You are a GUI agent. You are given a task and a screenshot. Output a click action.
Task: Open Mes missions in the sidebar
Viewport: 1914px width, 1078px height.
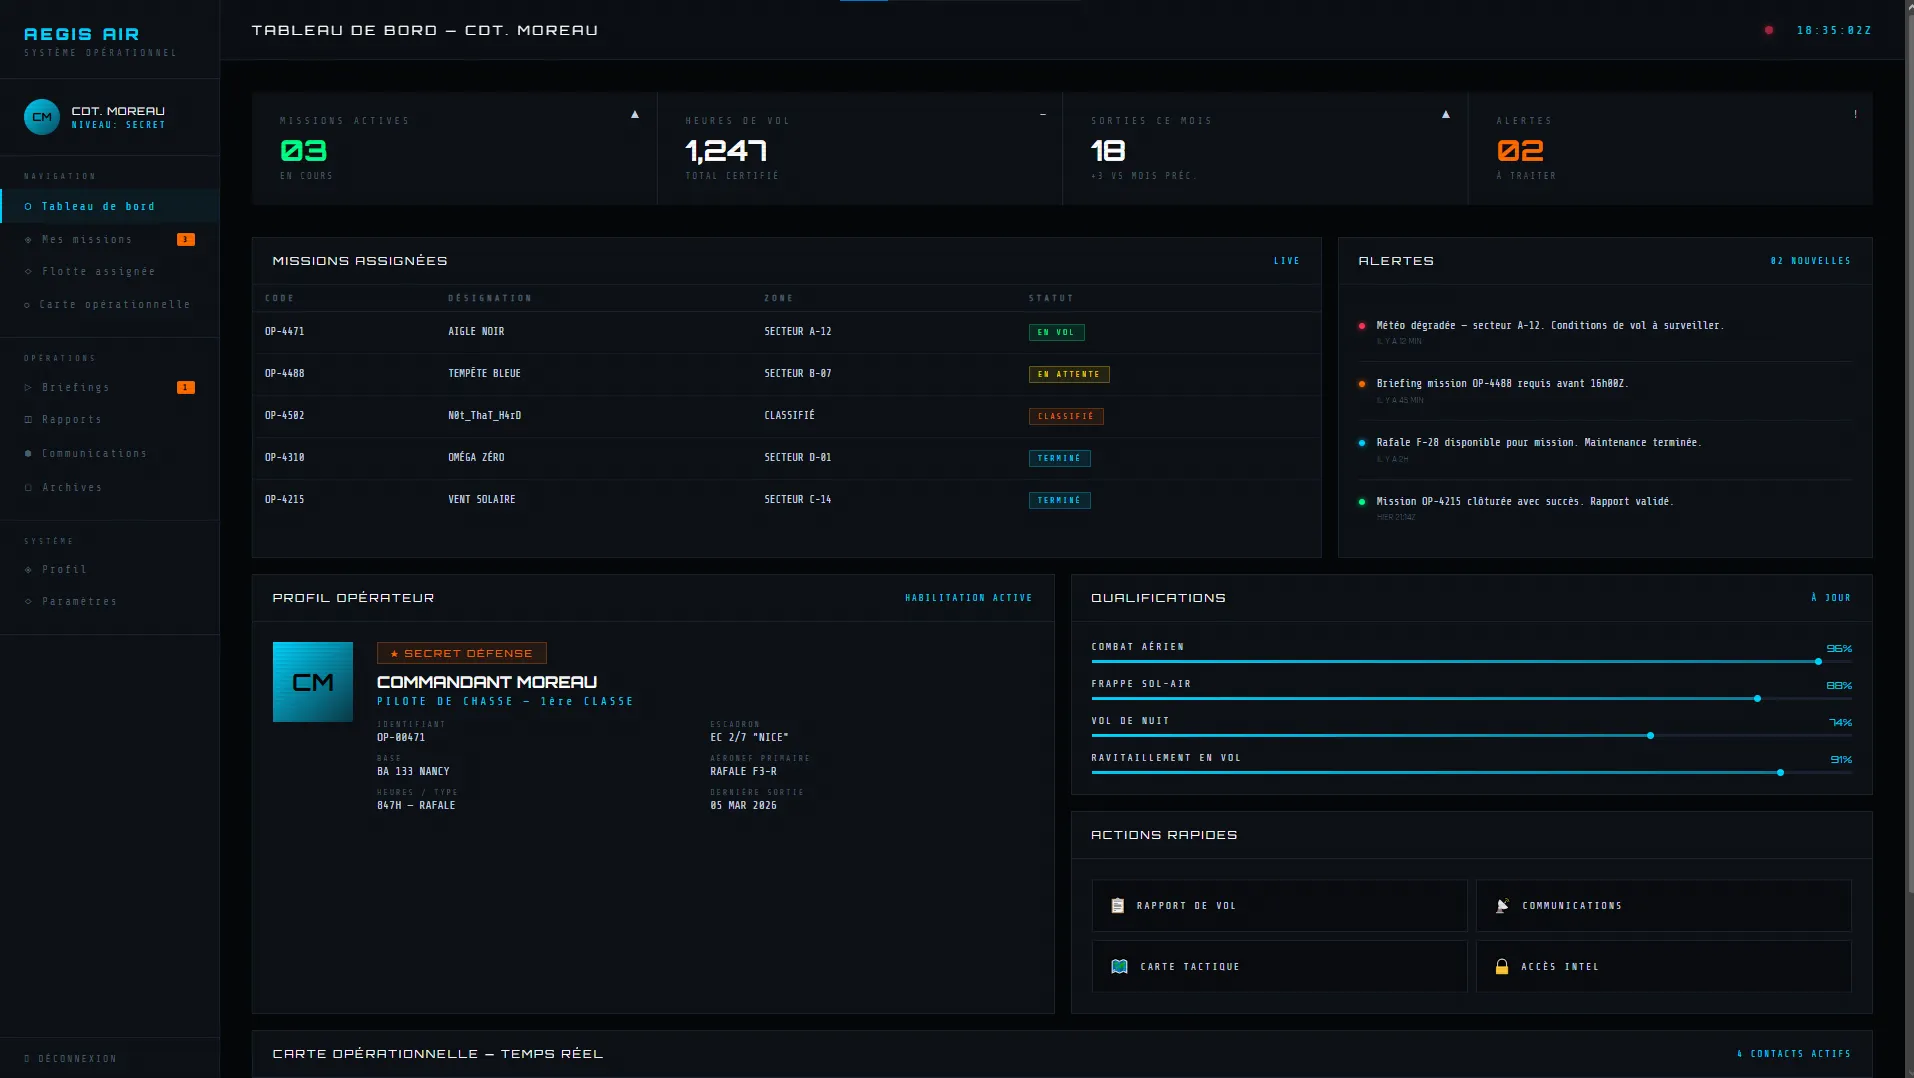point(87,240)
